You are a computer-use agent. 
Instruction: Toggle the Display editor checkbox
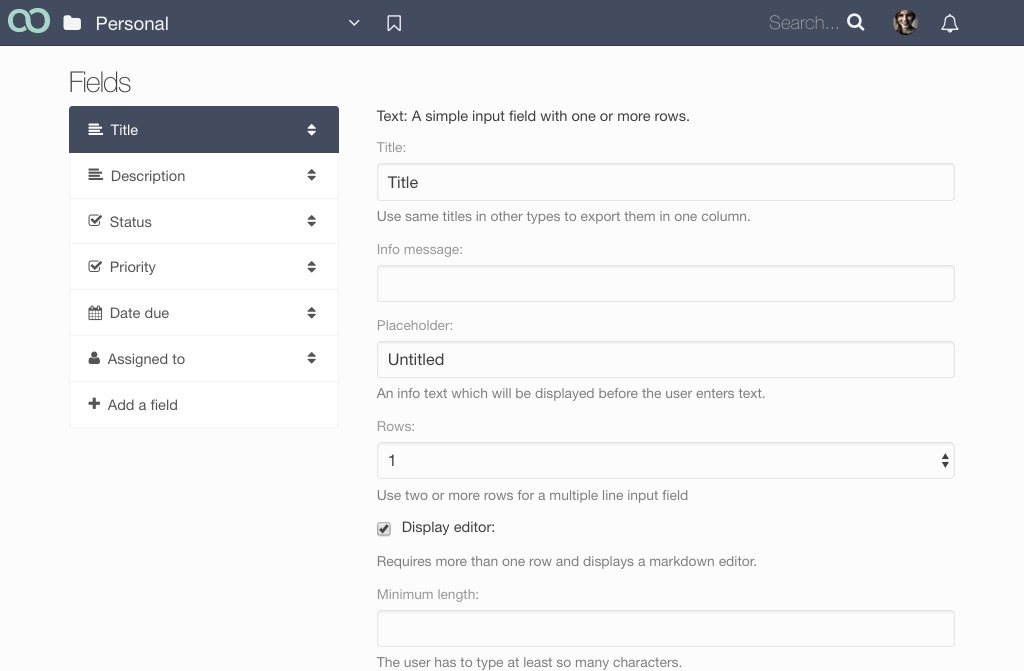coord(384,529)
